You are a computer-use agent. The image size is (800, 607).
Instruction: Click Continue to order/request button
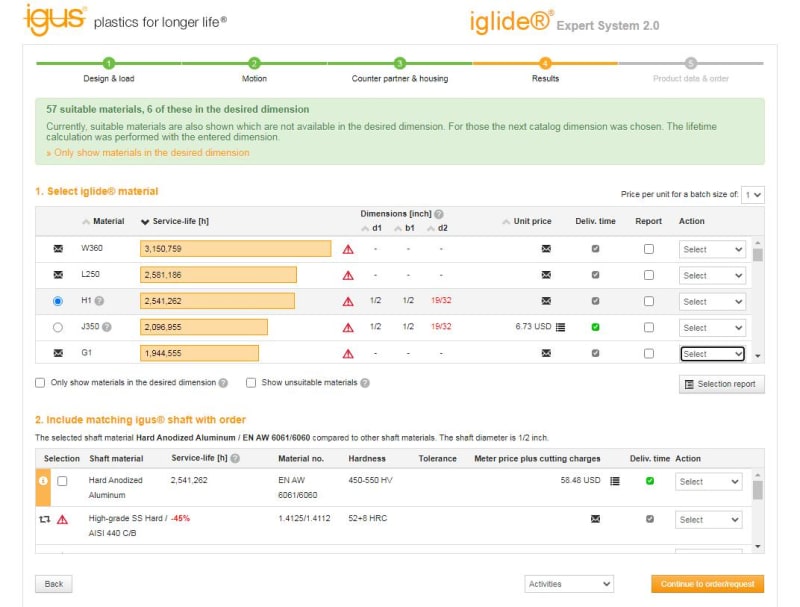(707, 584)
